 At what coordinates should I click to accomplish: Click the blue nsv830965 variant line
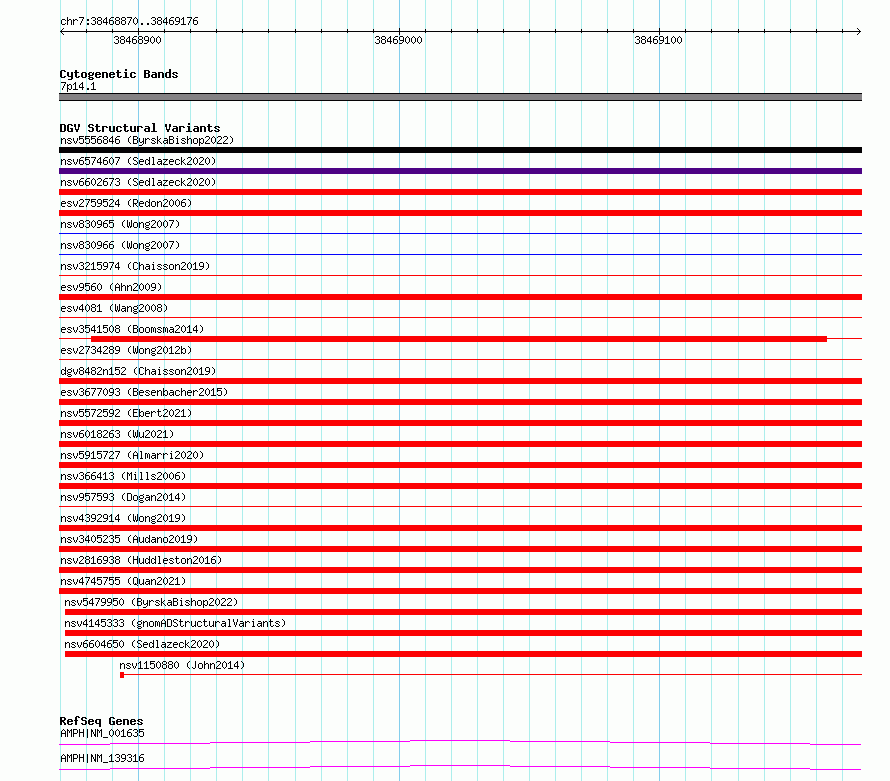point(460,233)
